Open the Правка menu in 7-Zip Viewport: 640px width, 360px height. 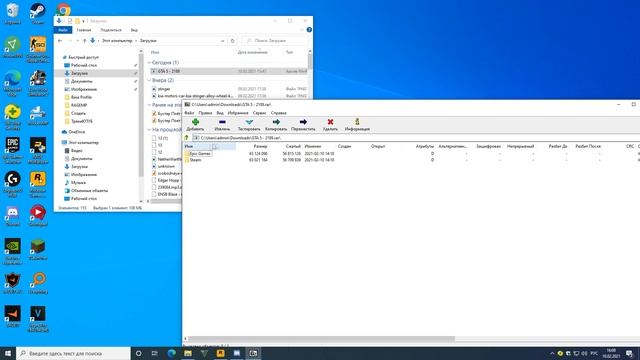(x=205, y=113)
